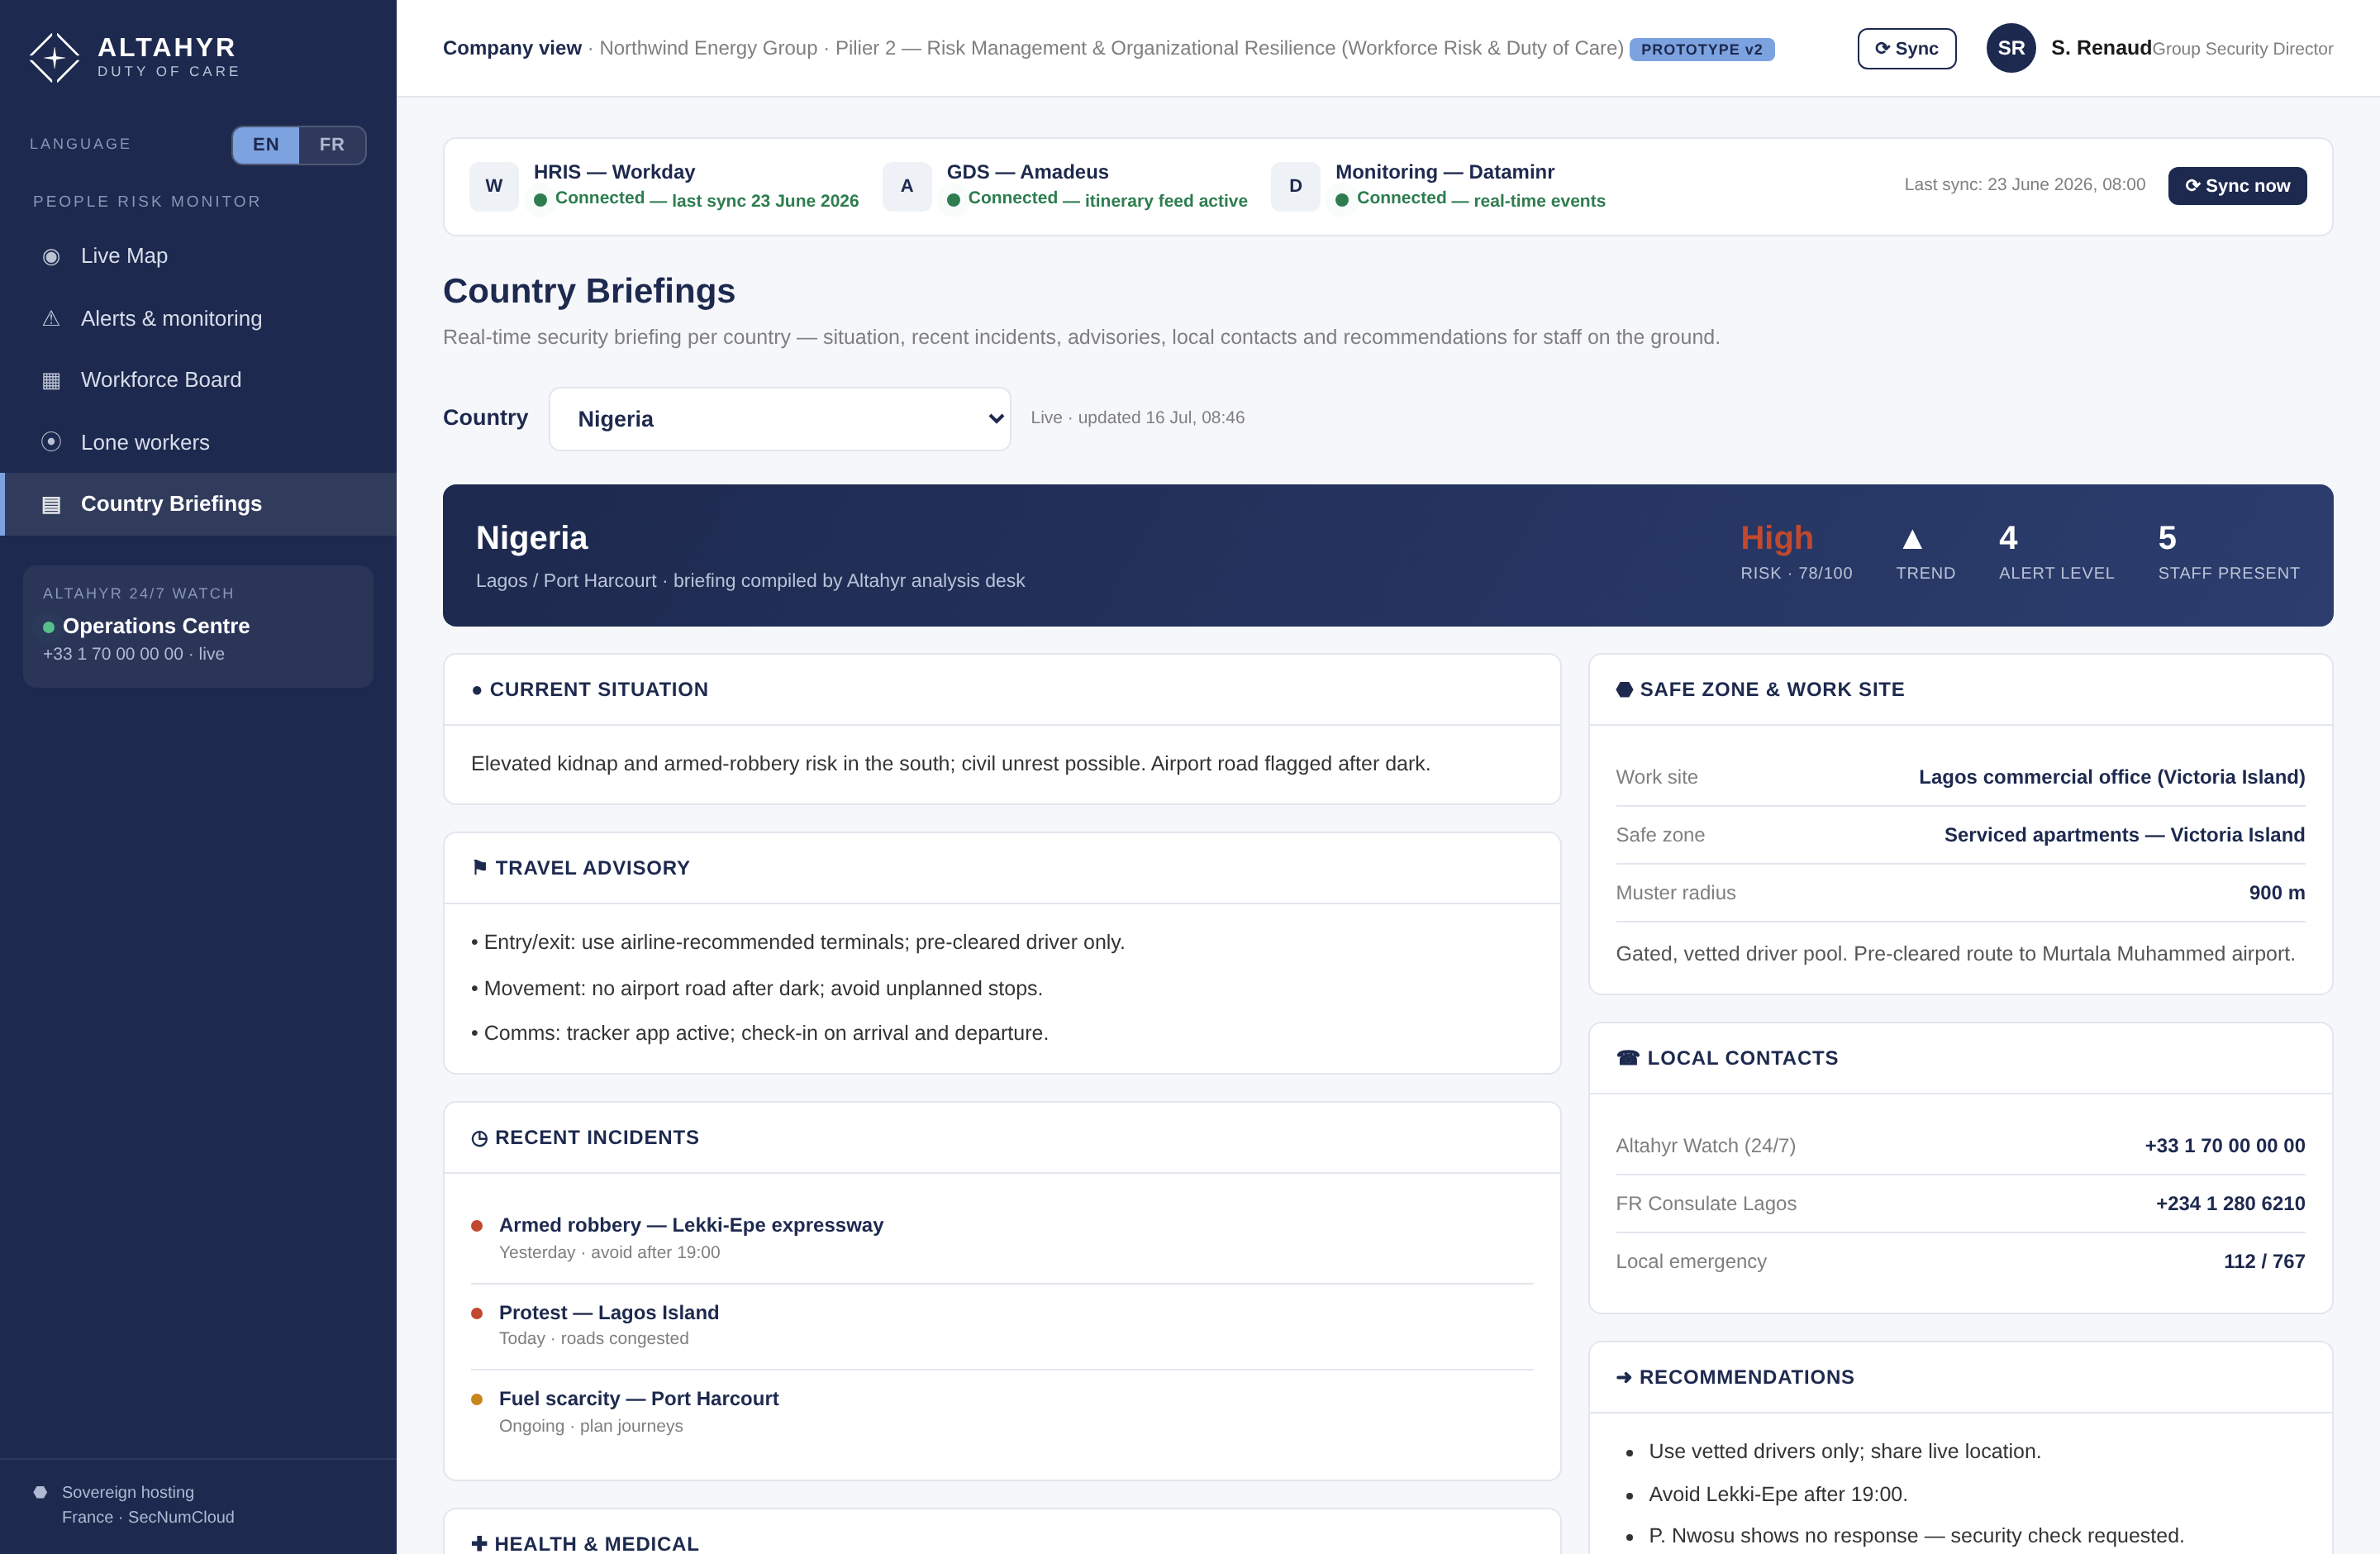Open the Fuel scarcity — Port Harcourt incident

pos(1002,1412)
